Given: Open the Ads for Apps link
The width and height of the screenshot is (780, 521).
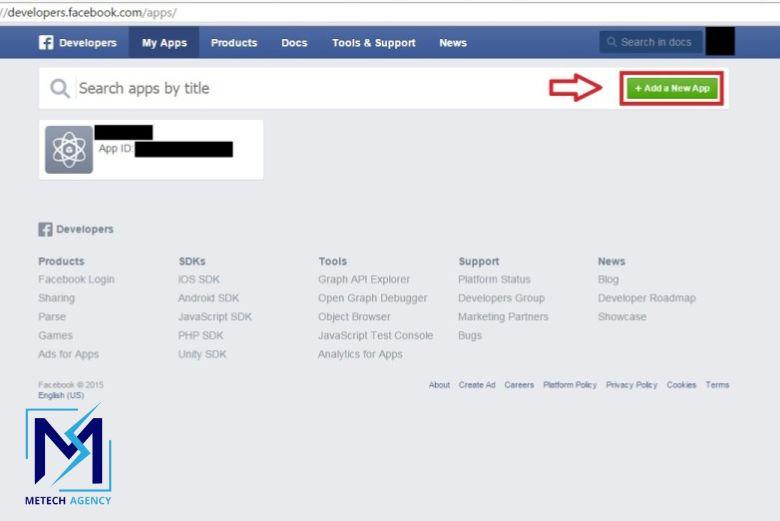Looking at the screenshot, I should pyautogui.click(x=68, y=354).
